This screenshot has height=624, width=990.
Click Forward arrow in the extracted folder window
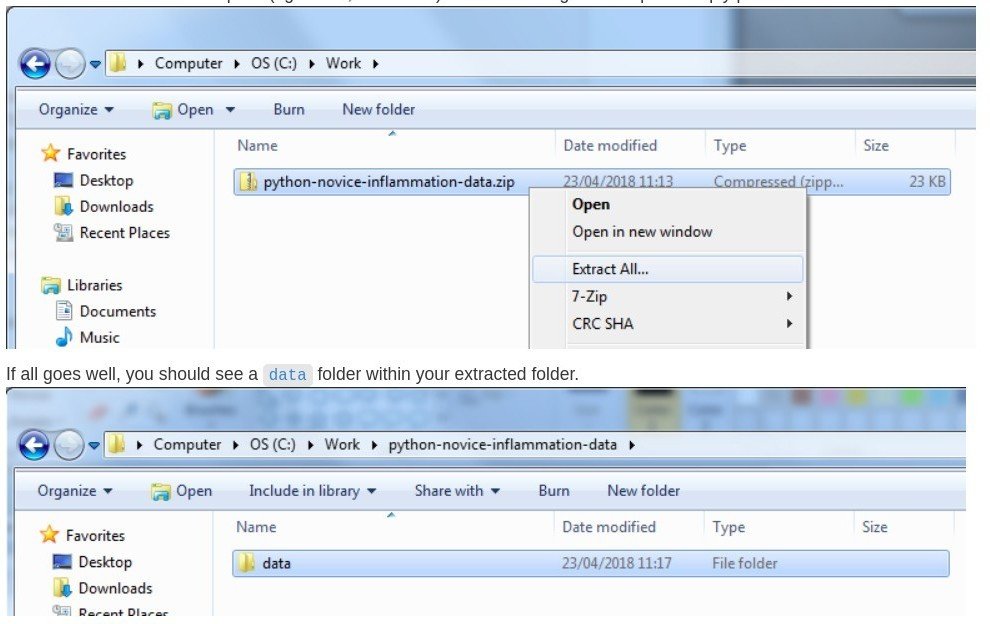[69, 445]
